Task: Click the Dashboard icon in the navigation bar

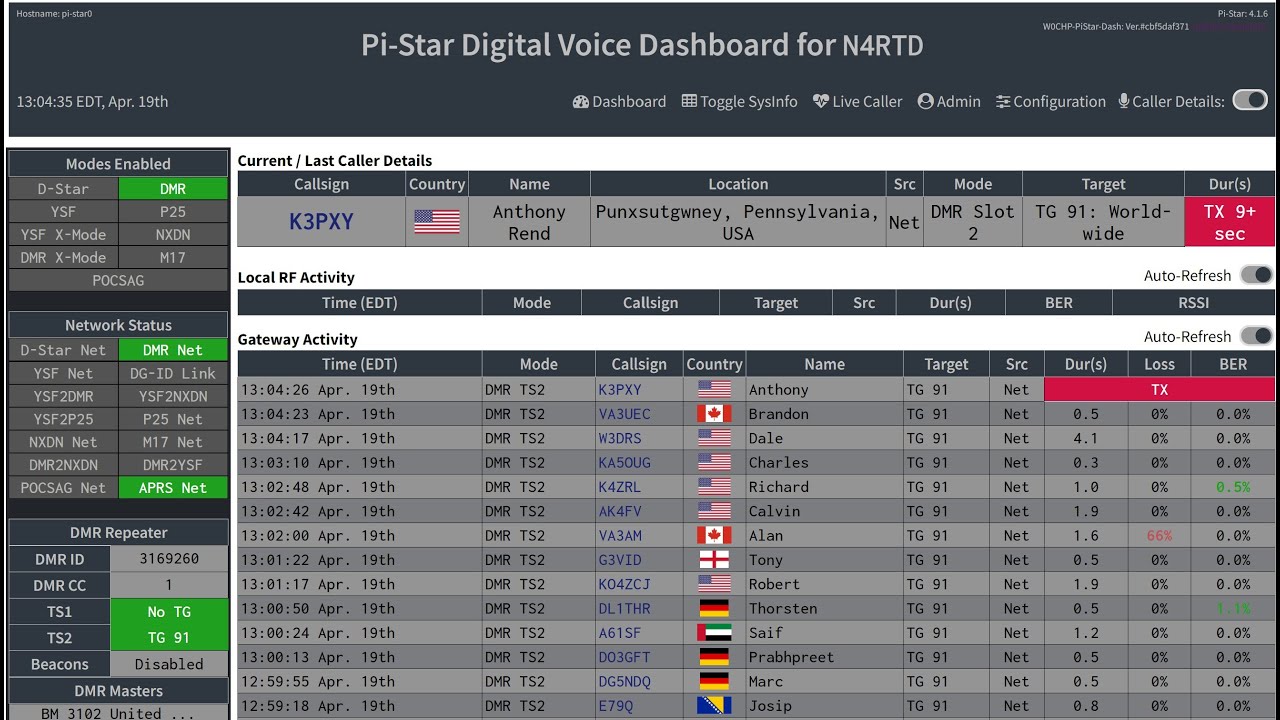Action: (580, 101)
